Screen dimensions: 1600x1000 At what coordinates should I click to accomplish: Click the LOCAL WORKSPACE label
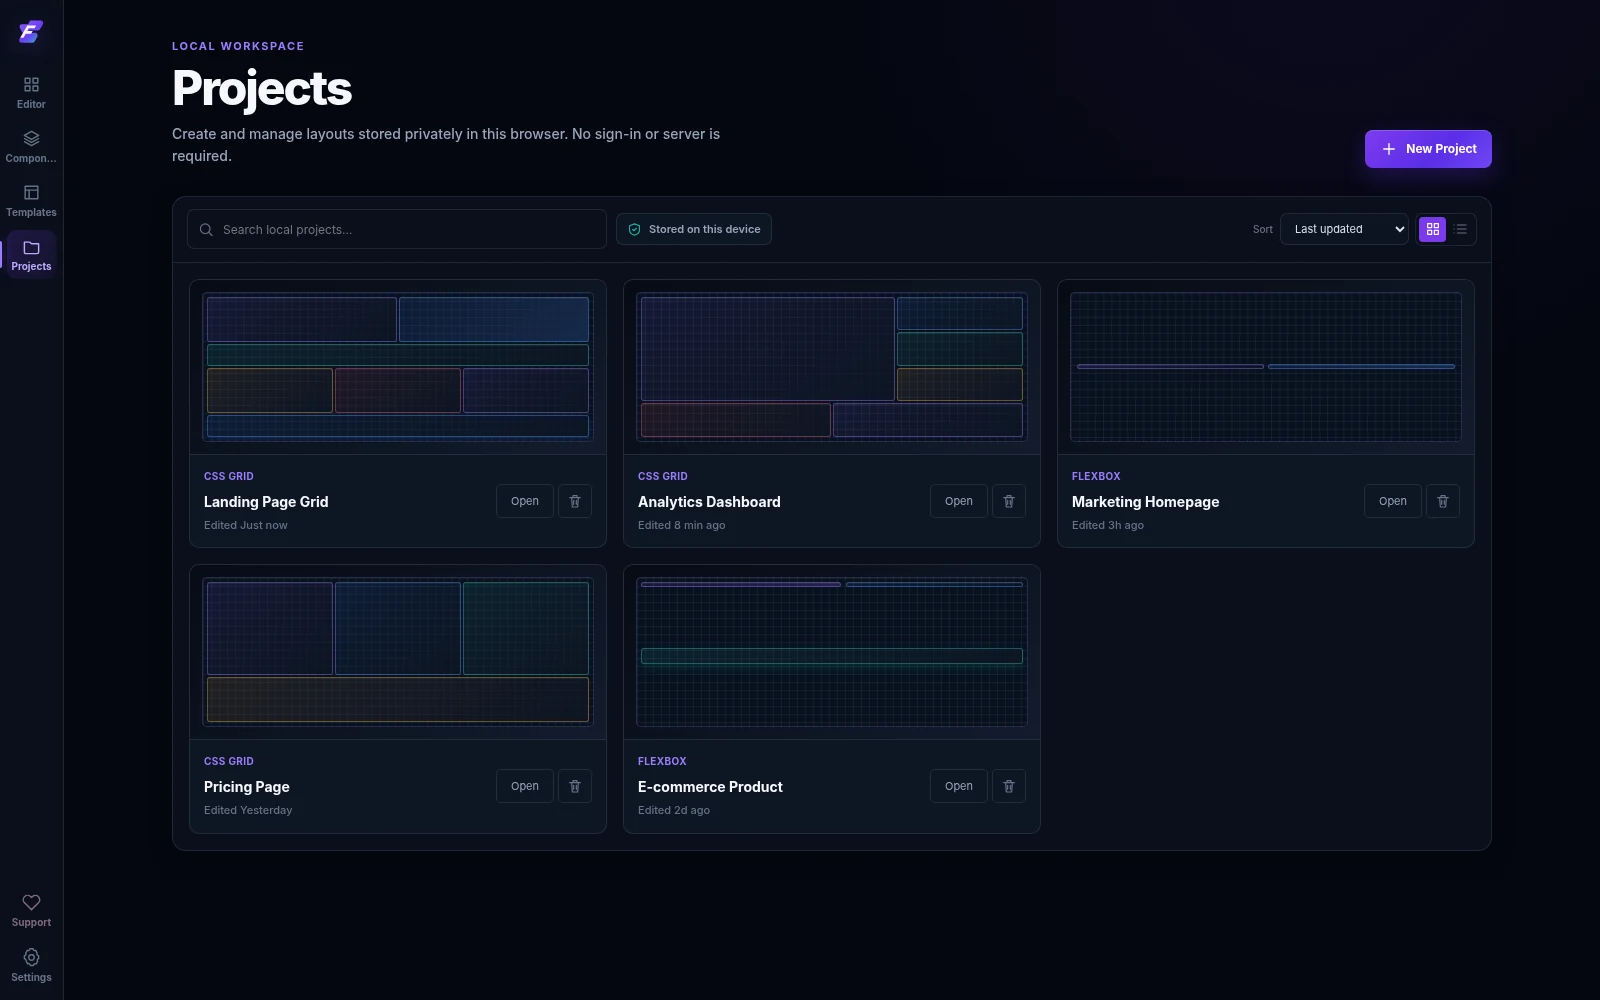click(238, 46)
